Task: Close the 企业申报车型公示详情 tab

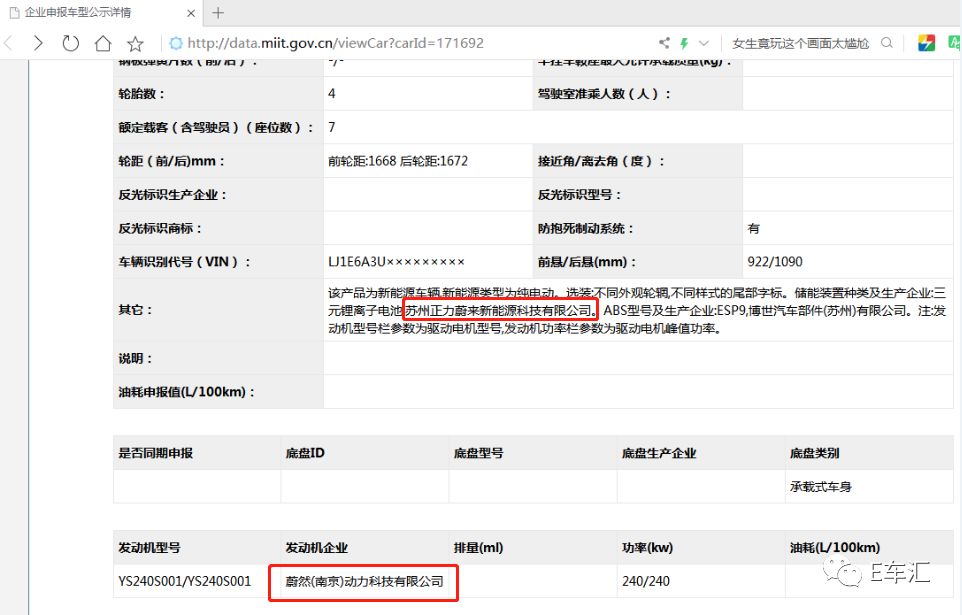Action: 191,13
